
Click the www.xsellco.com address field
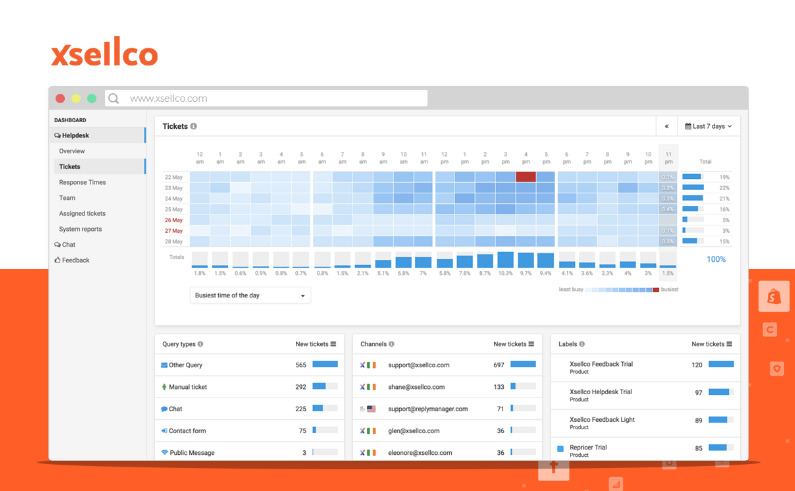point(266,98)
